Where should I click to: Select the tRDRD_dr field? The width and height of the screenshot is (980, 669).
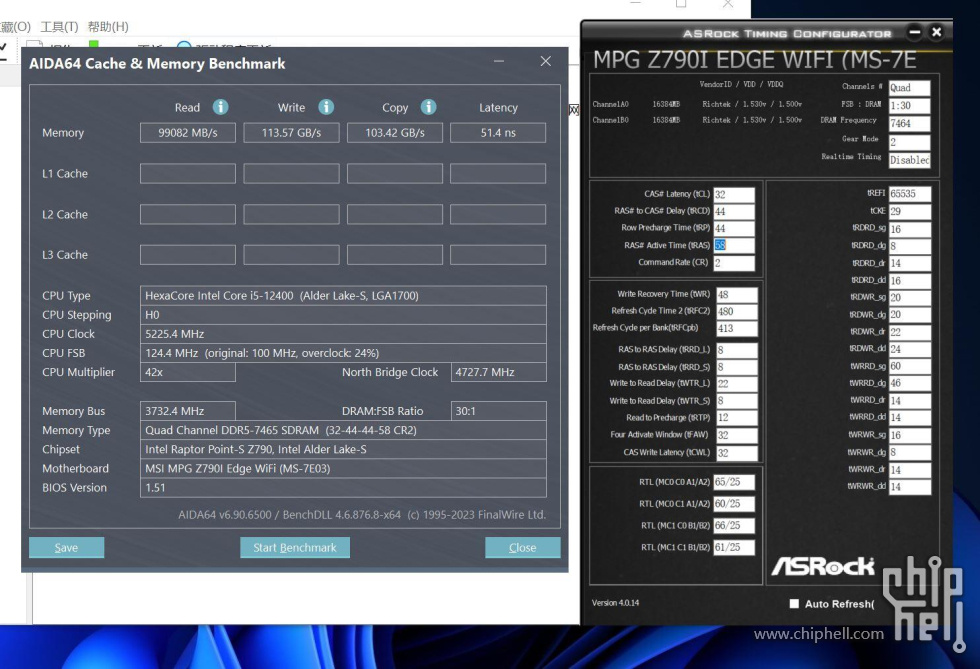910,263
